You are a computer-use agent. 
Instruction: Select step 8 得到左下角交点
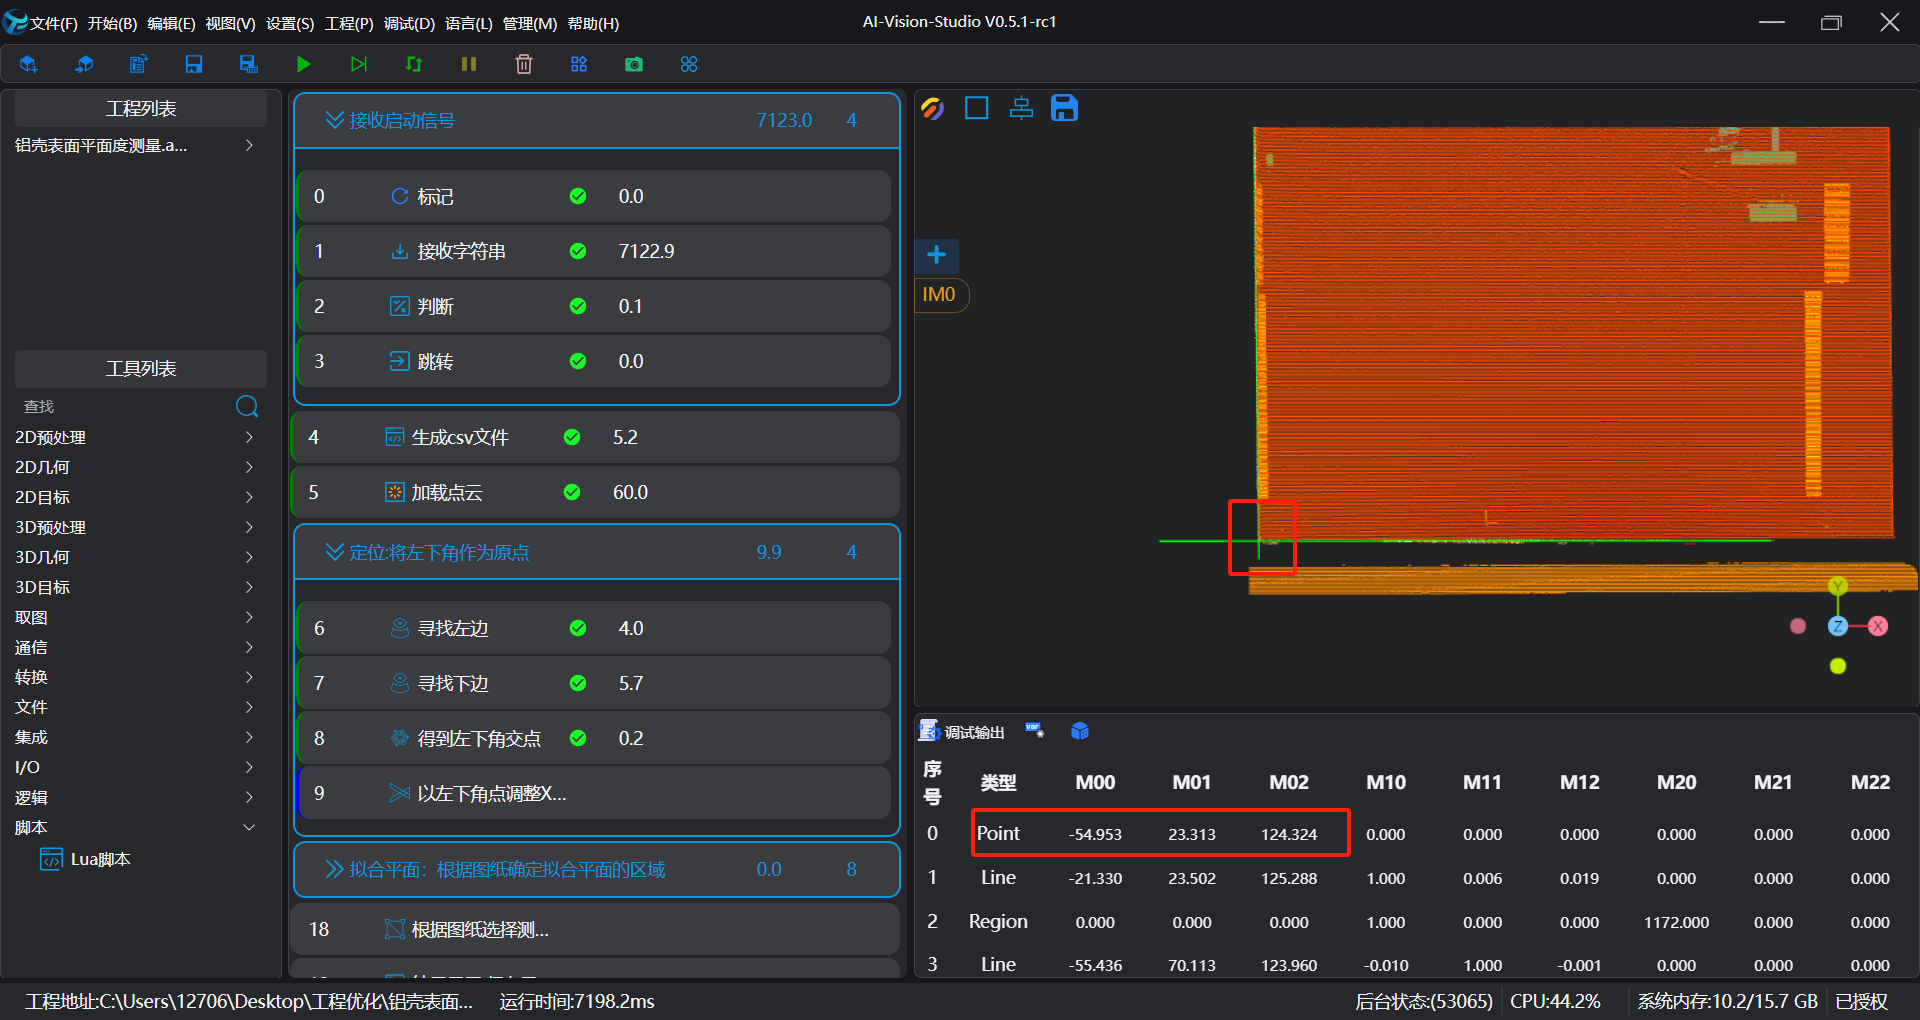594,738
